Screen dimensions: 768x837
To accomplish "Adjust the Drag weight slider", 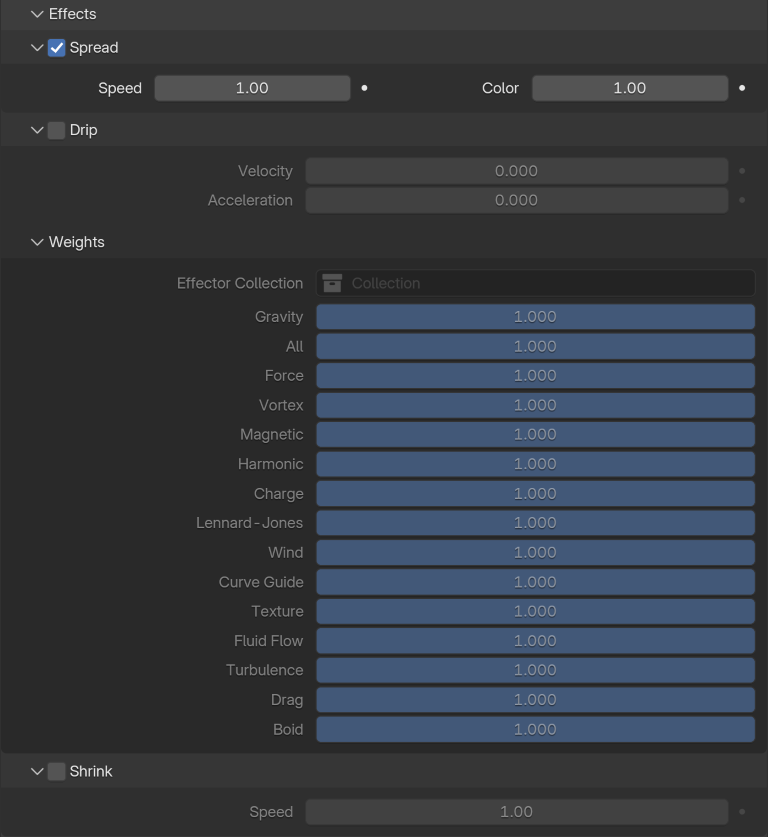I will [x=535, y=700].
